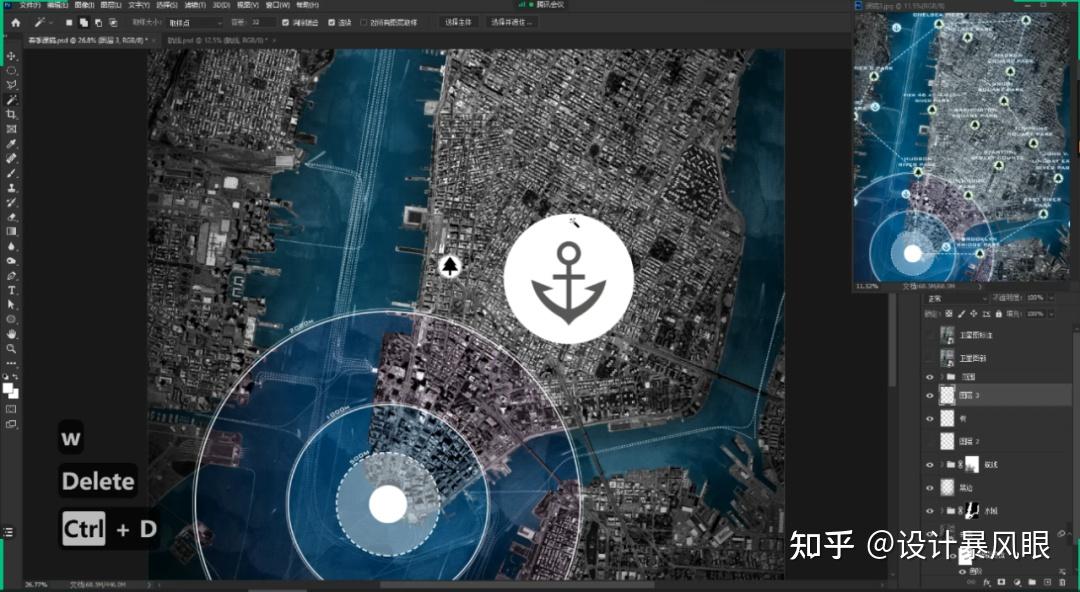Open the layer fill dropdown arrow
This screenshot has height=592, width=1080.
[x=1050, y=314]
